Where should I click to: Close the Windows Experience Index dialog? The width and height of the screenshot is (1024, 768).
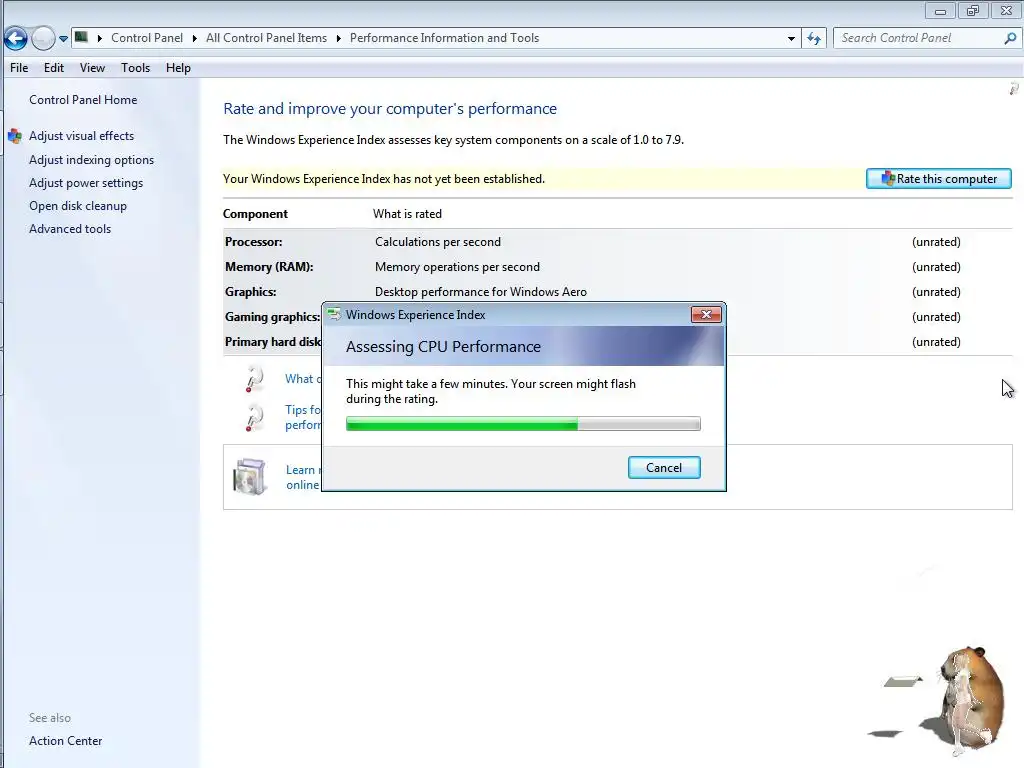706,315
